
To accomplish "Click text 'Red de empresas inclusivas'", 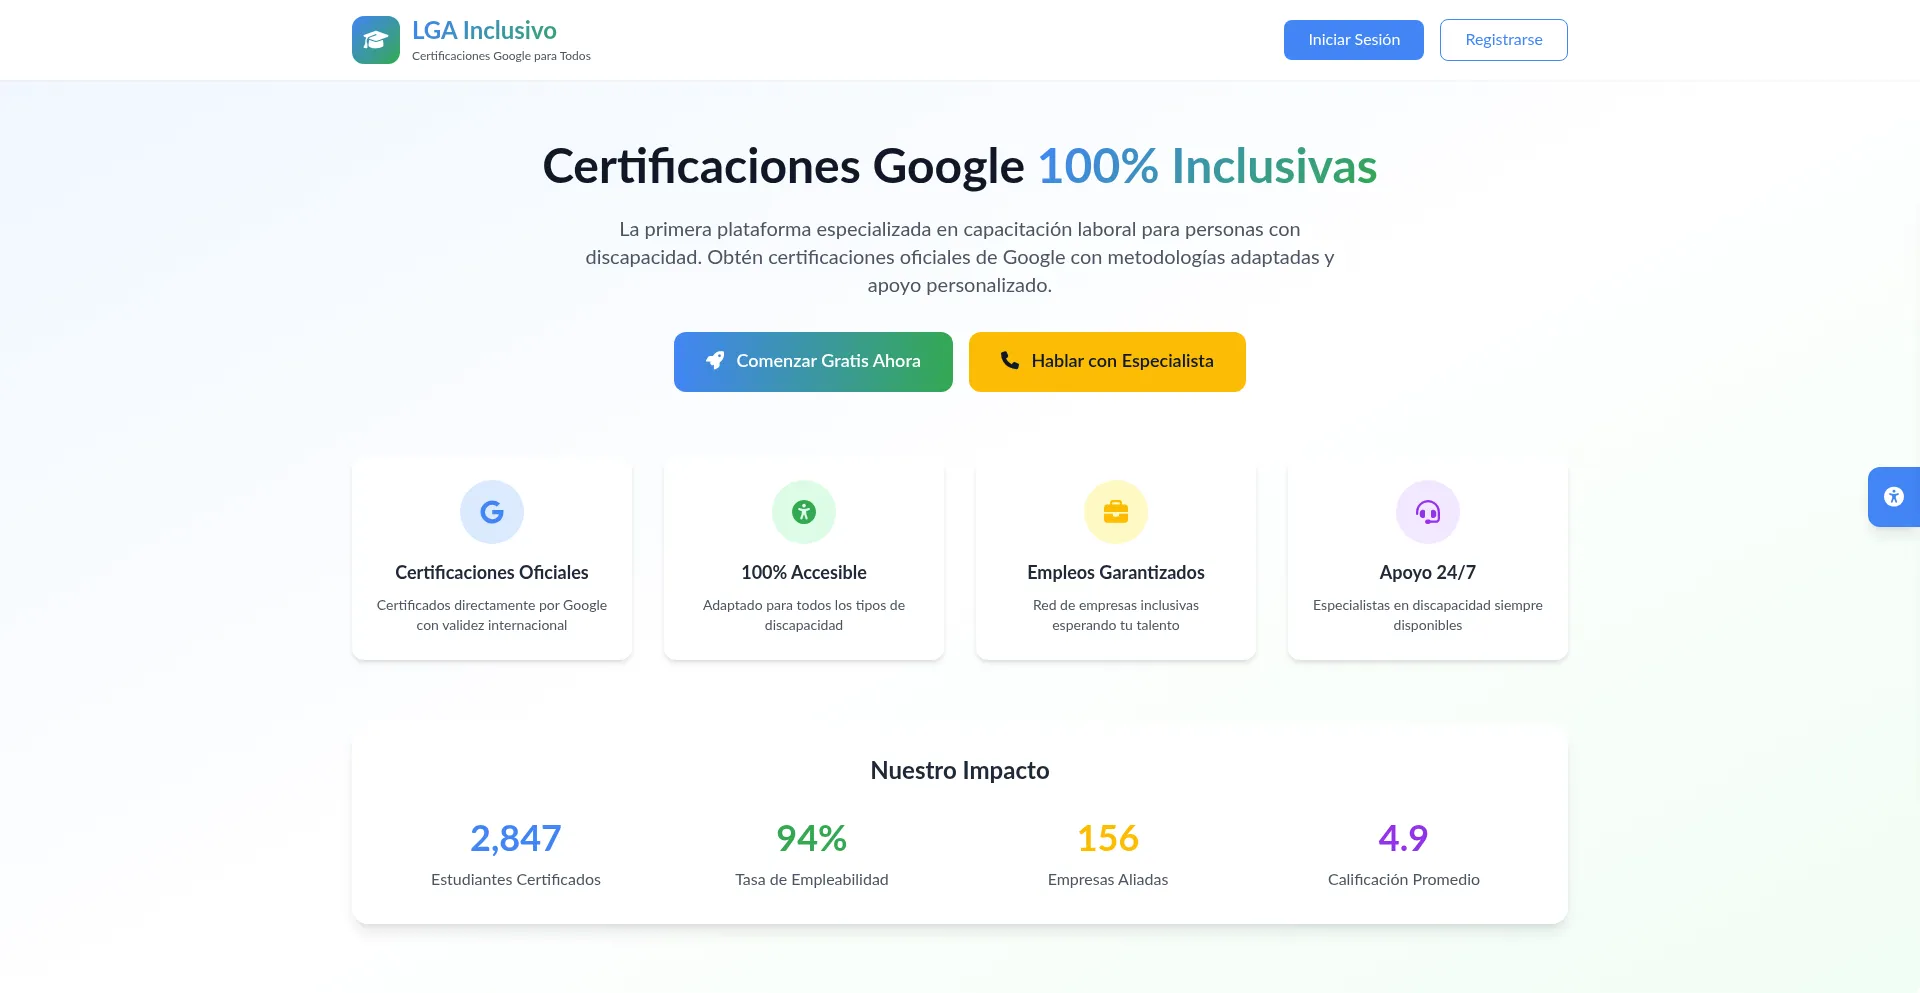I will (x=1116, y=605).
